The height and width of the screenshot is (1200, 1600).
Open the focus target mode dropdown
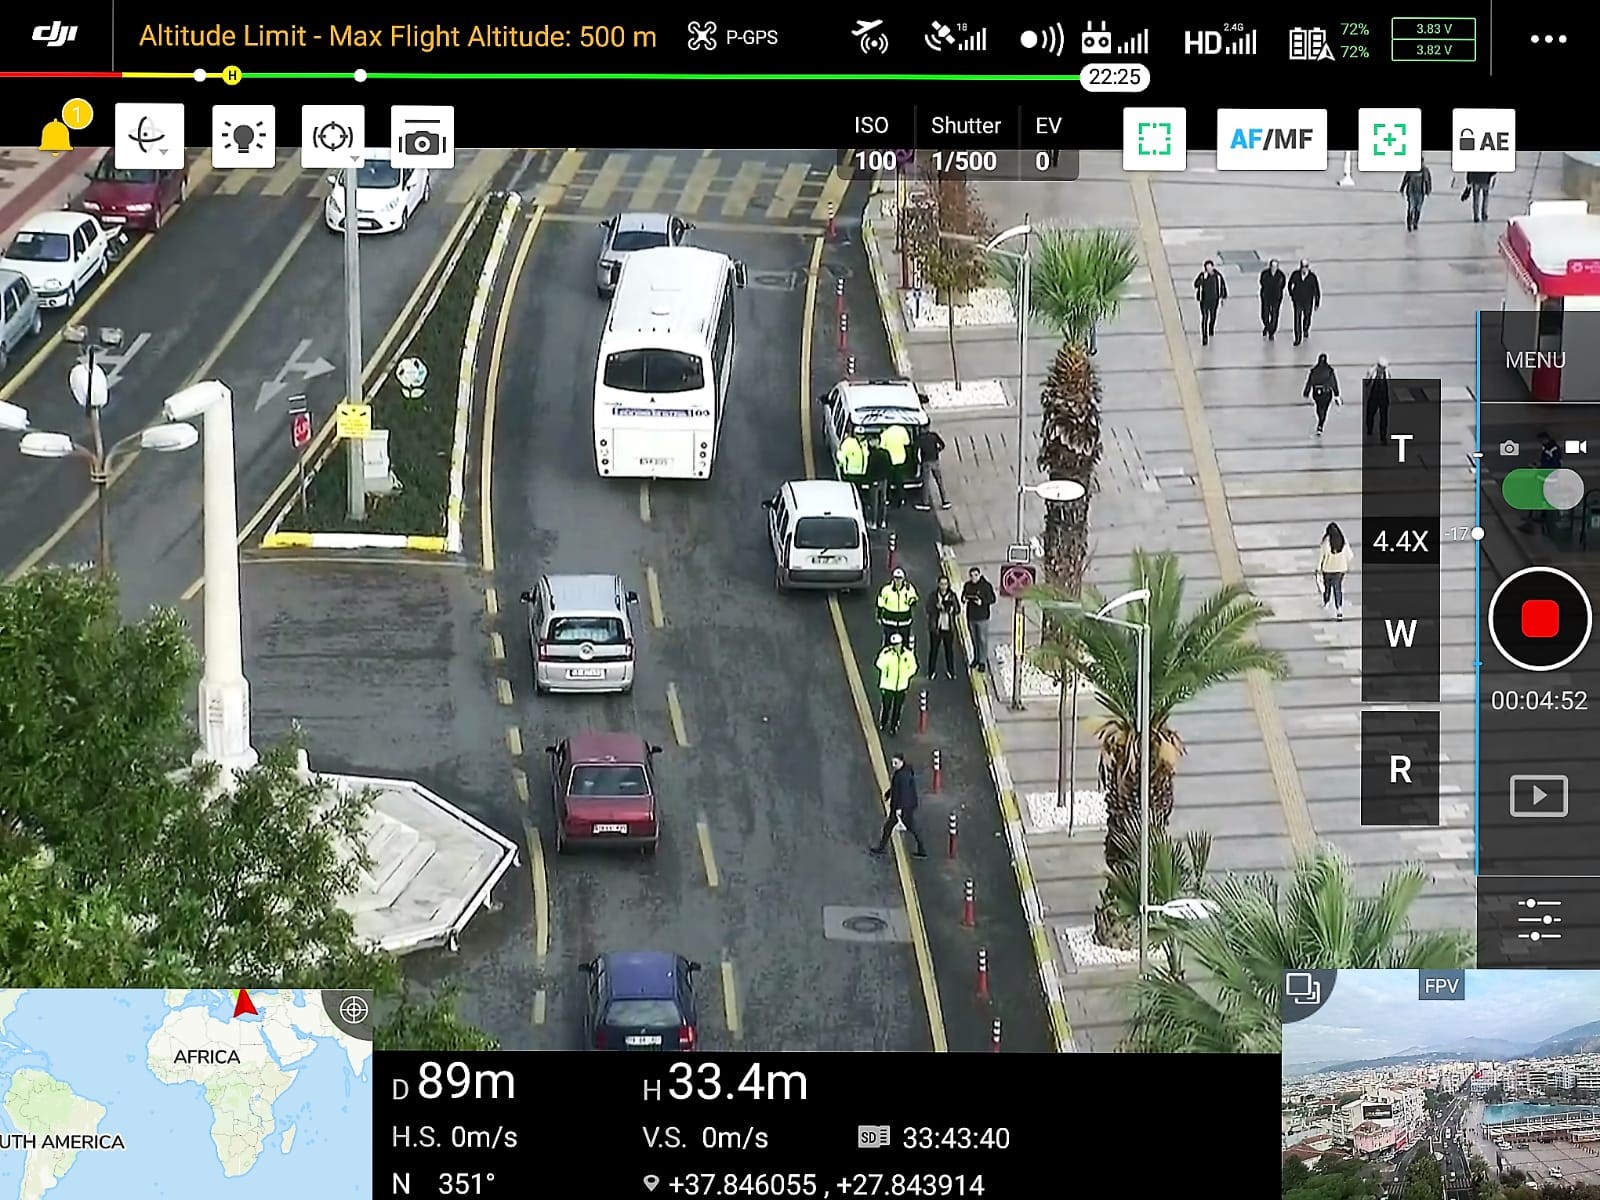click(333, 135)
